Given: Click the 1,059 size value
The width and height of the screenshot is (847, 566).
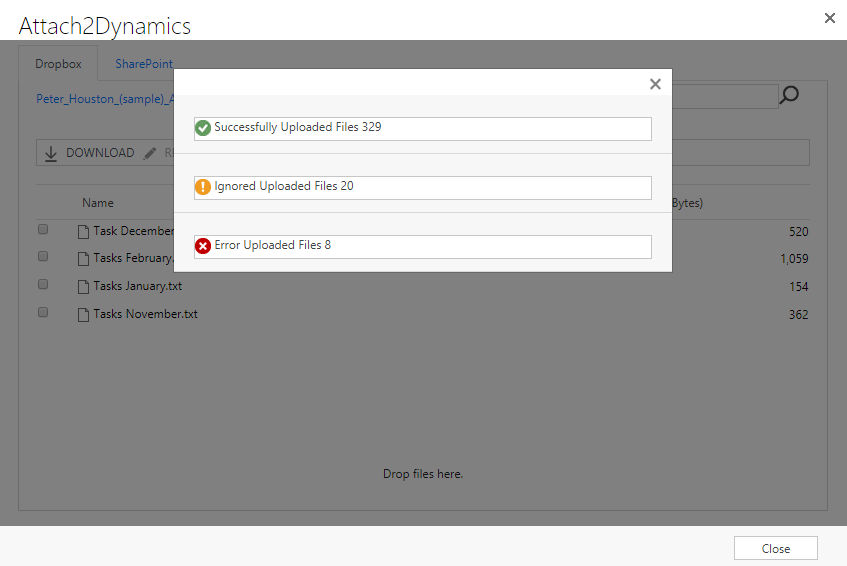Looking at the screenshot, I should (794, 259).
